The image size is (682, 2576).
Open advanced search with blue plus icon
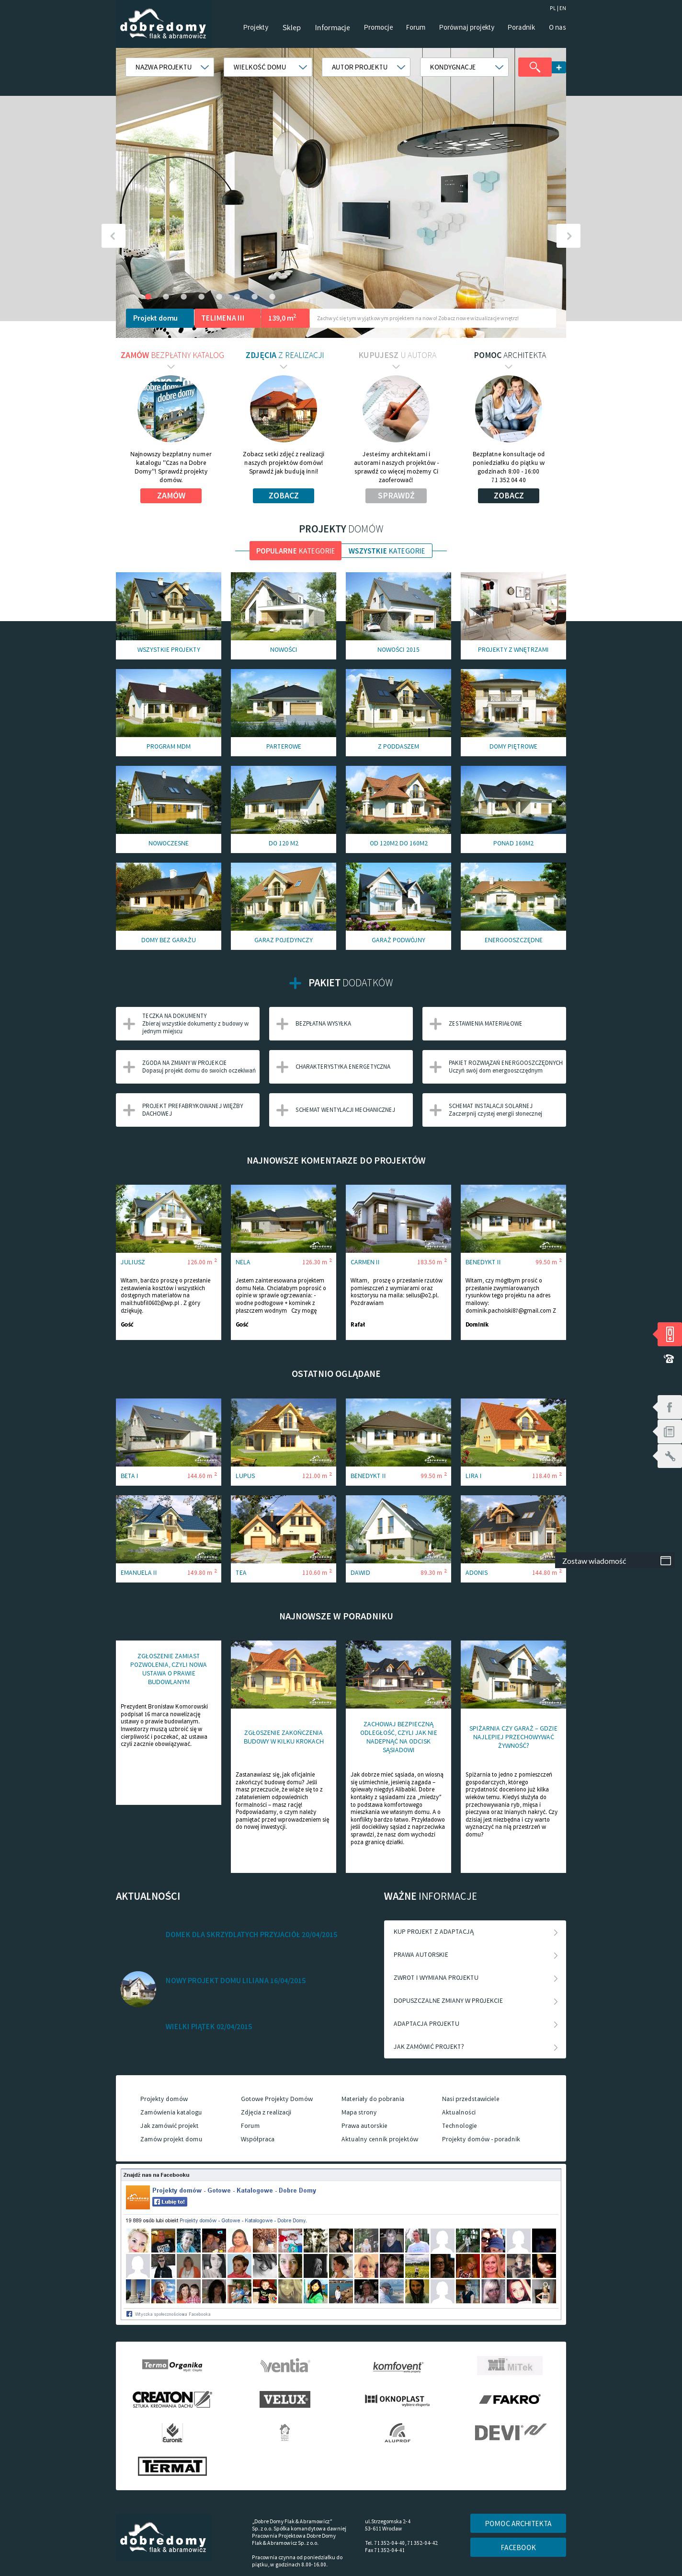coord(559,68)
